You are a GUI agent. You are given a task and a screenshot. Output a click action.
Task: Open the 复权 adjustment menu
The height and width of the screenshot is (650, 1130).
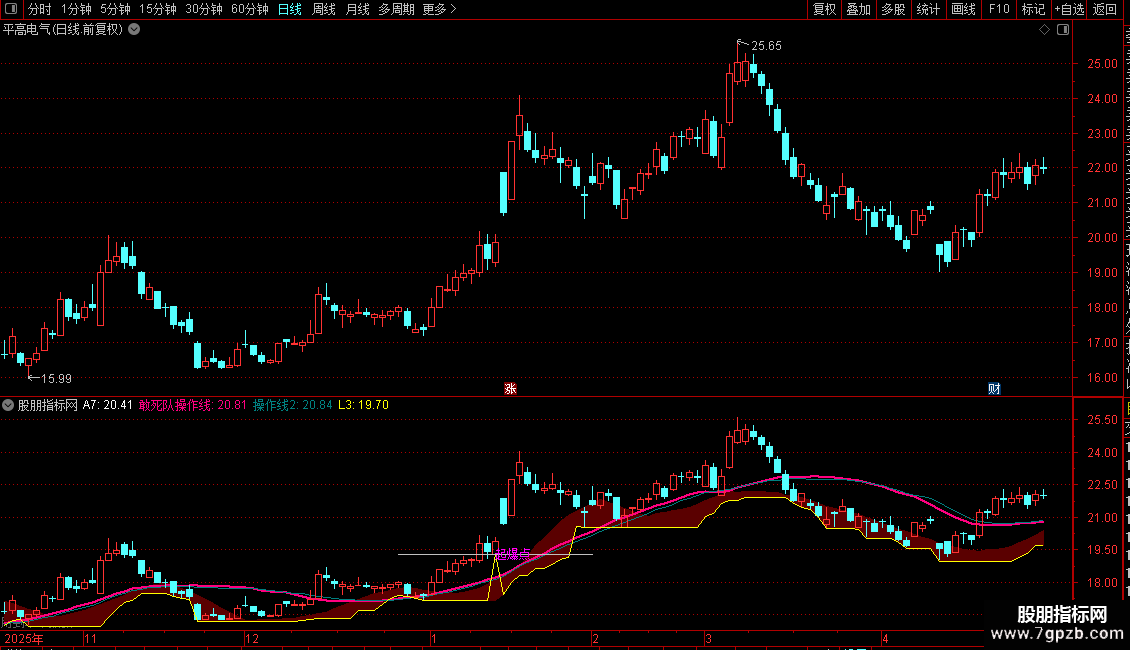[x=824, y=9]
